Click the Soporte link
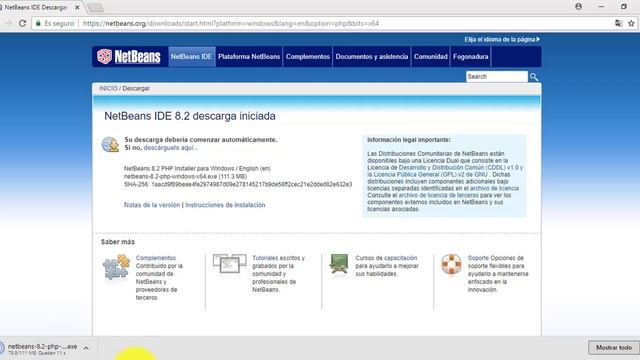This screenshot has width=640, height=360. (x=478, y=258)
